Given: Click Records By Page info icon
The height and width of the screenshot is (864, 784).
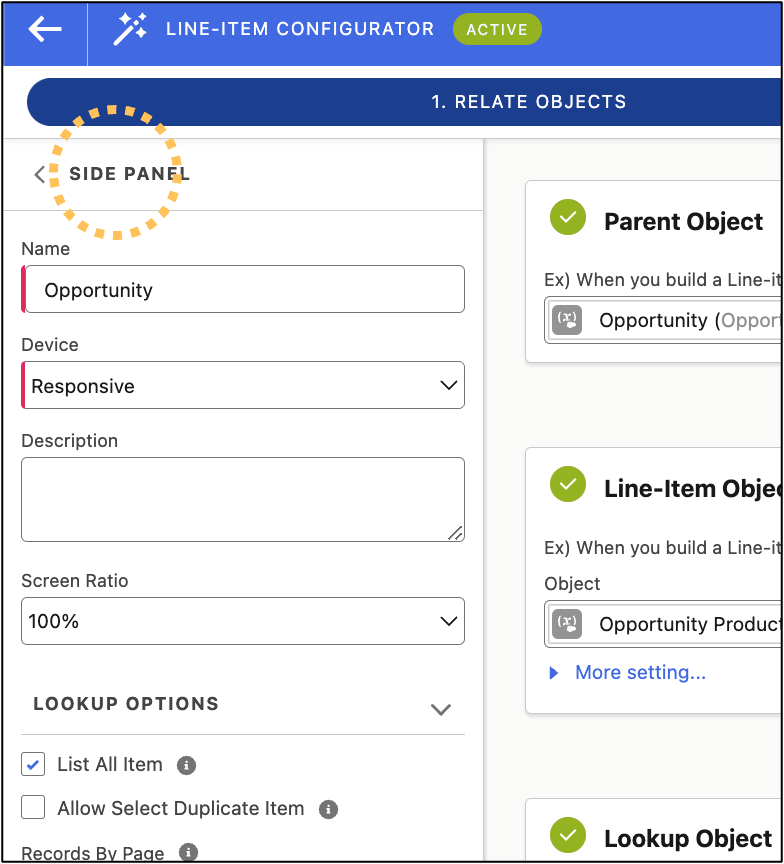Looking at the screenshot, I should tap(188, 852).
